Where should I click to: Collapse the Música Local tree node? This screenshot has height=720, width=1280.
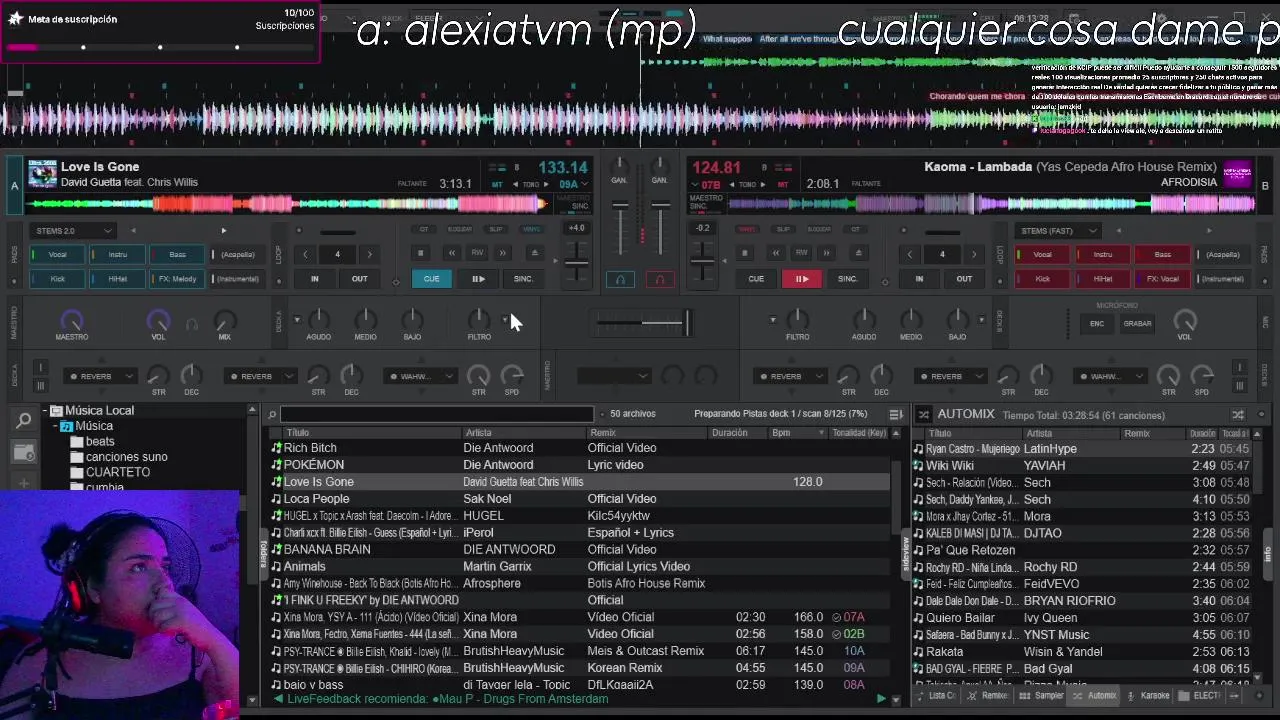click(x=45, y=411)
